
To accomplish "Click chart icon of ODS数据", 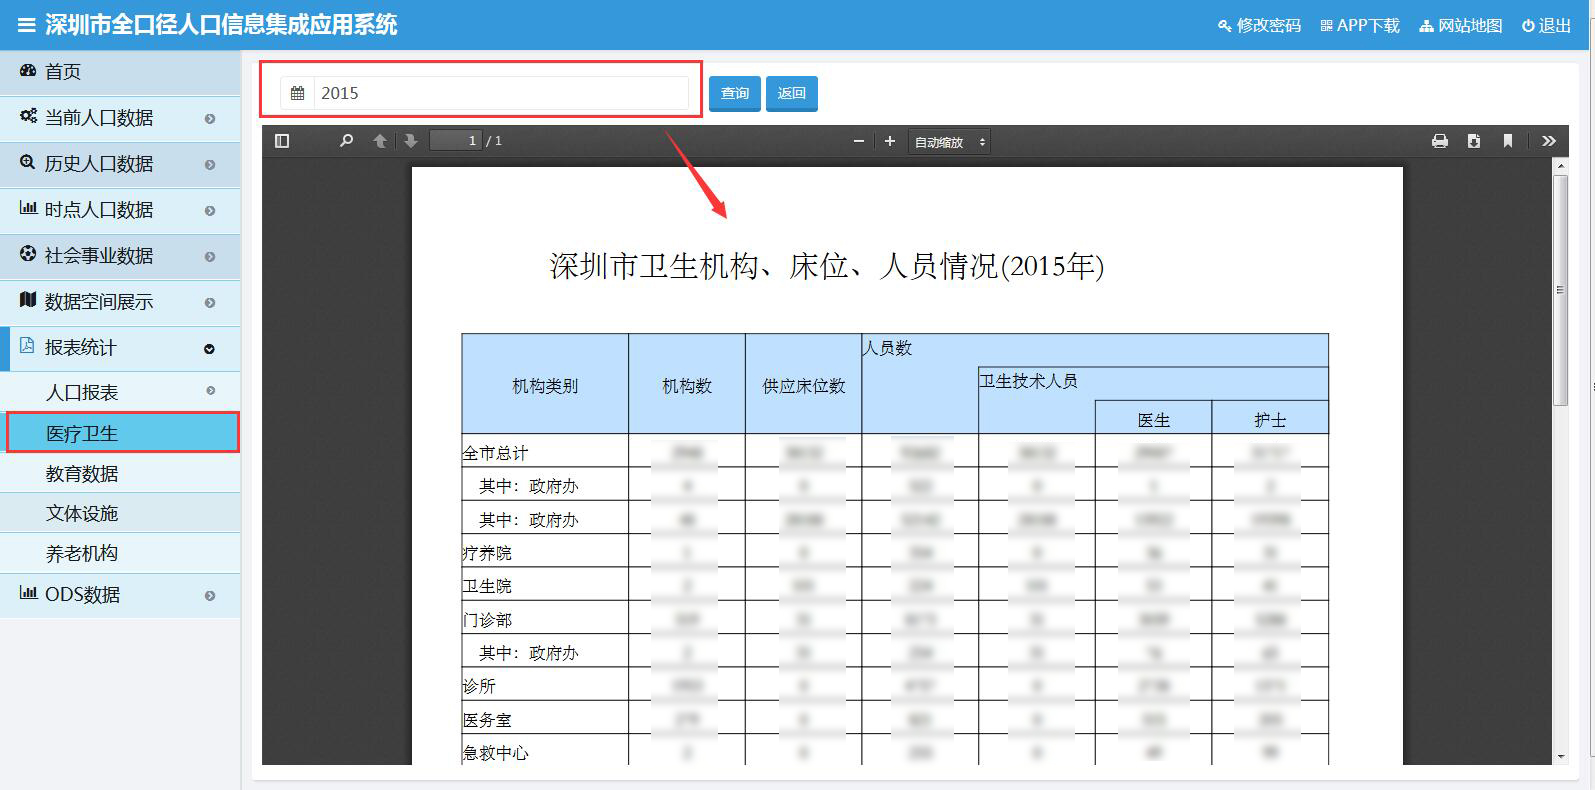I will (x=28, y=593).
